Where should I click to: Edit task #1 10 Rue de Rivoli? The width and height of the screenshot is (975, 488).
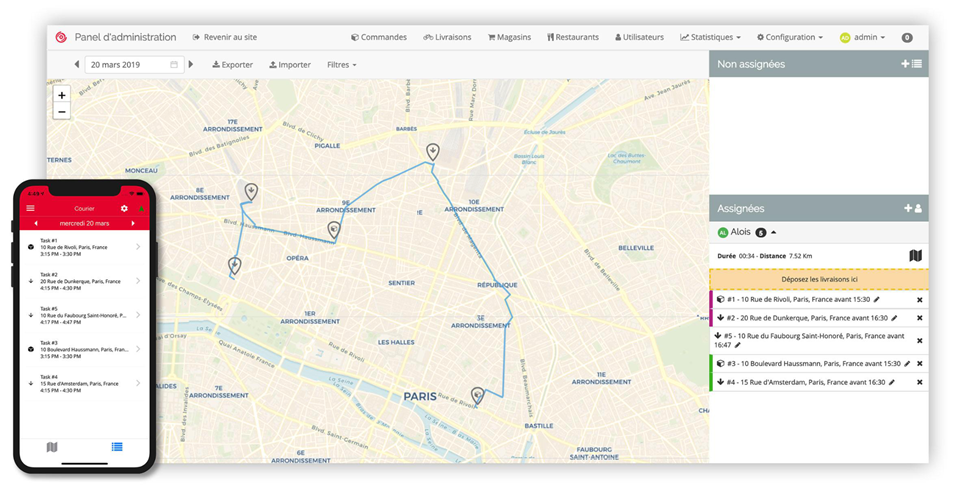[x=877, y=299]
